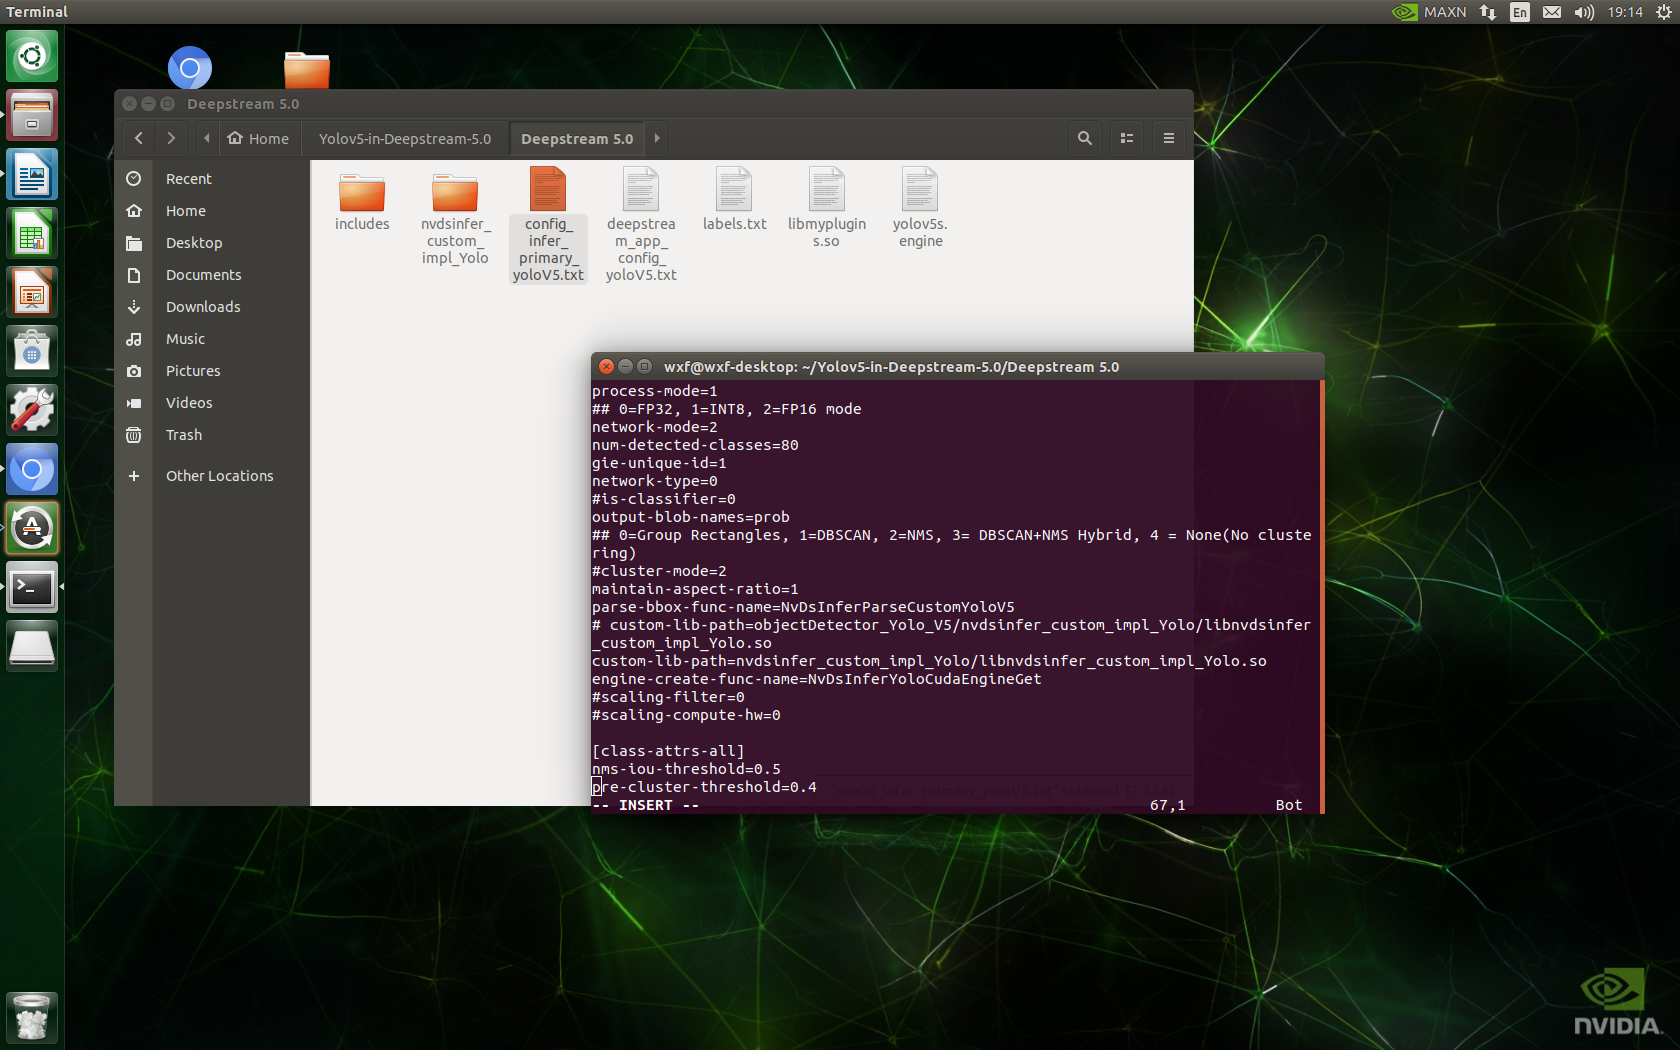Open the system power gear menu

[x=1664, y=12]
